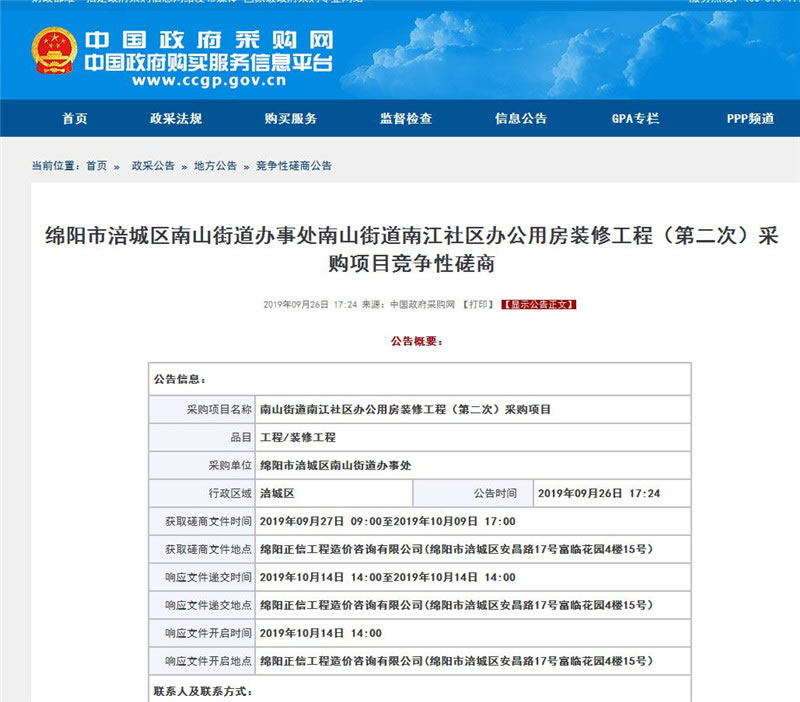Viewport: 800px width, 702px height.
Task: Open the 地方公告 breadcrumb link
Action: [x=215, y=166]
